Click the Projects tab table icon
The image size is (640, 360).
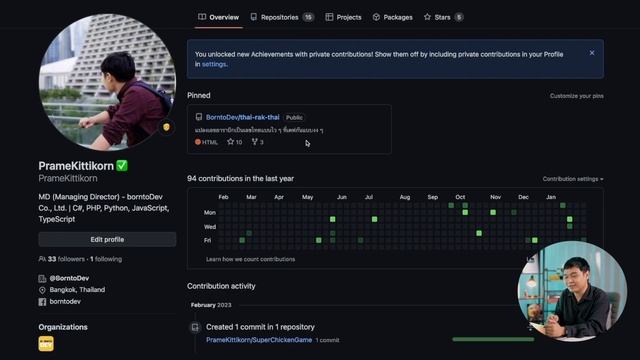point(329,17)
